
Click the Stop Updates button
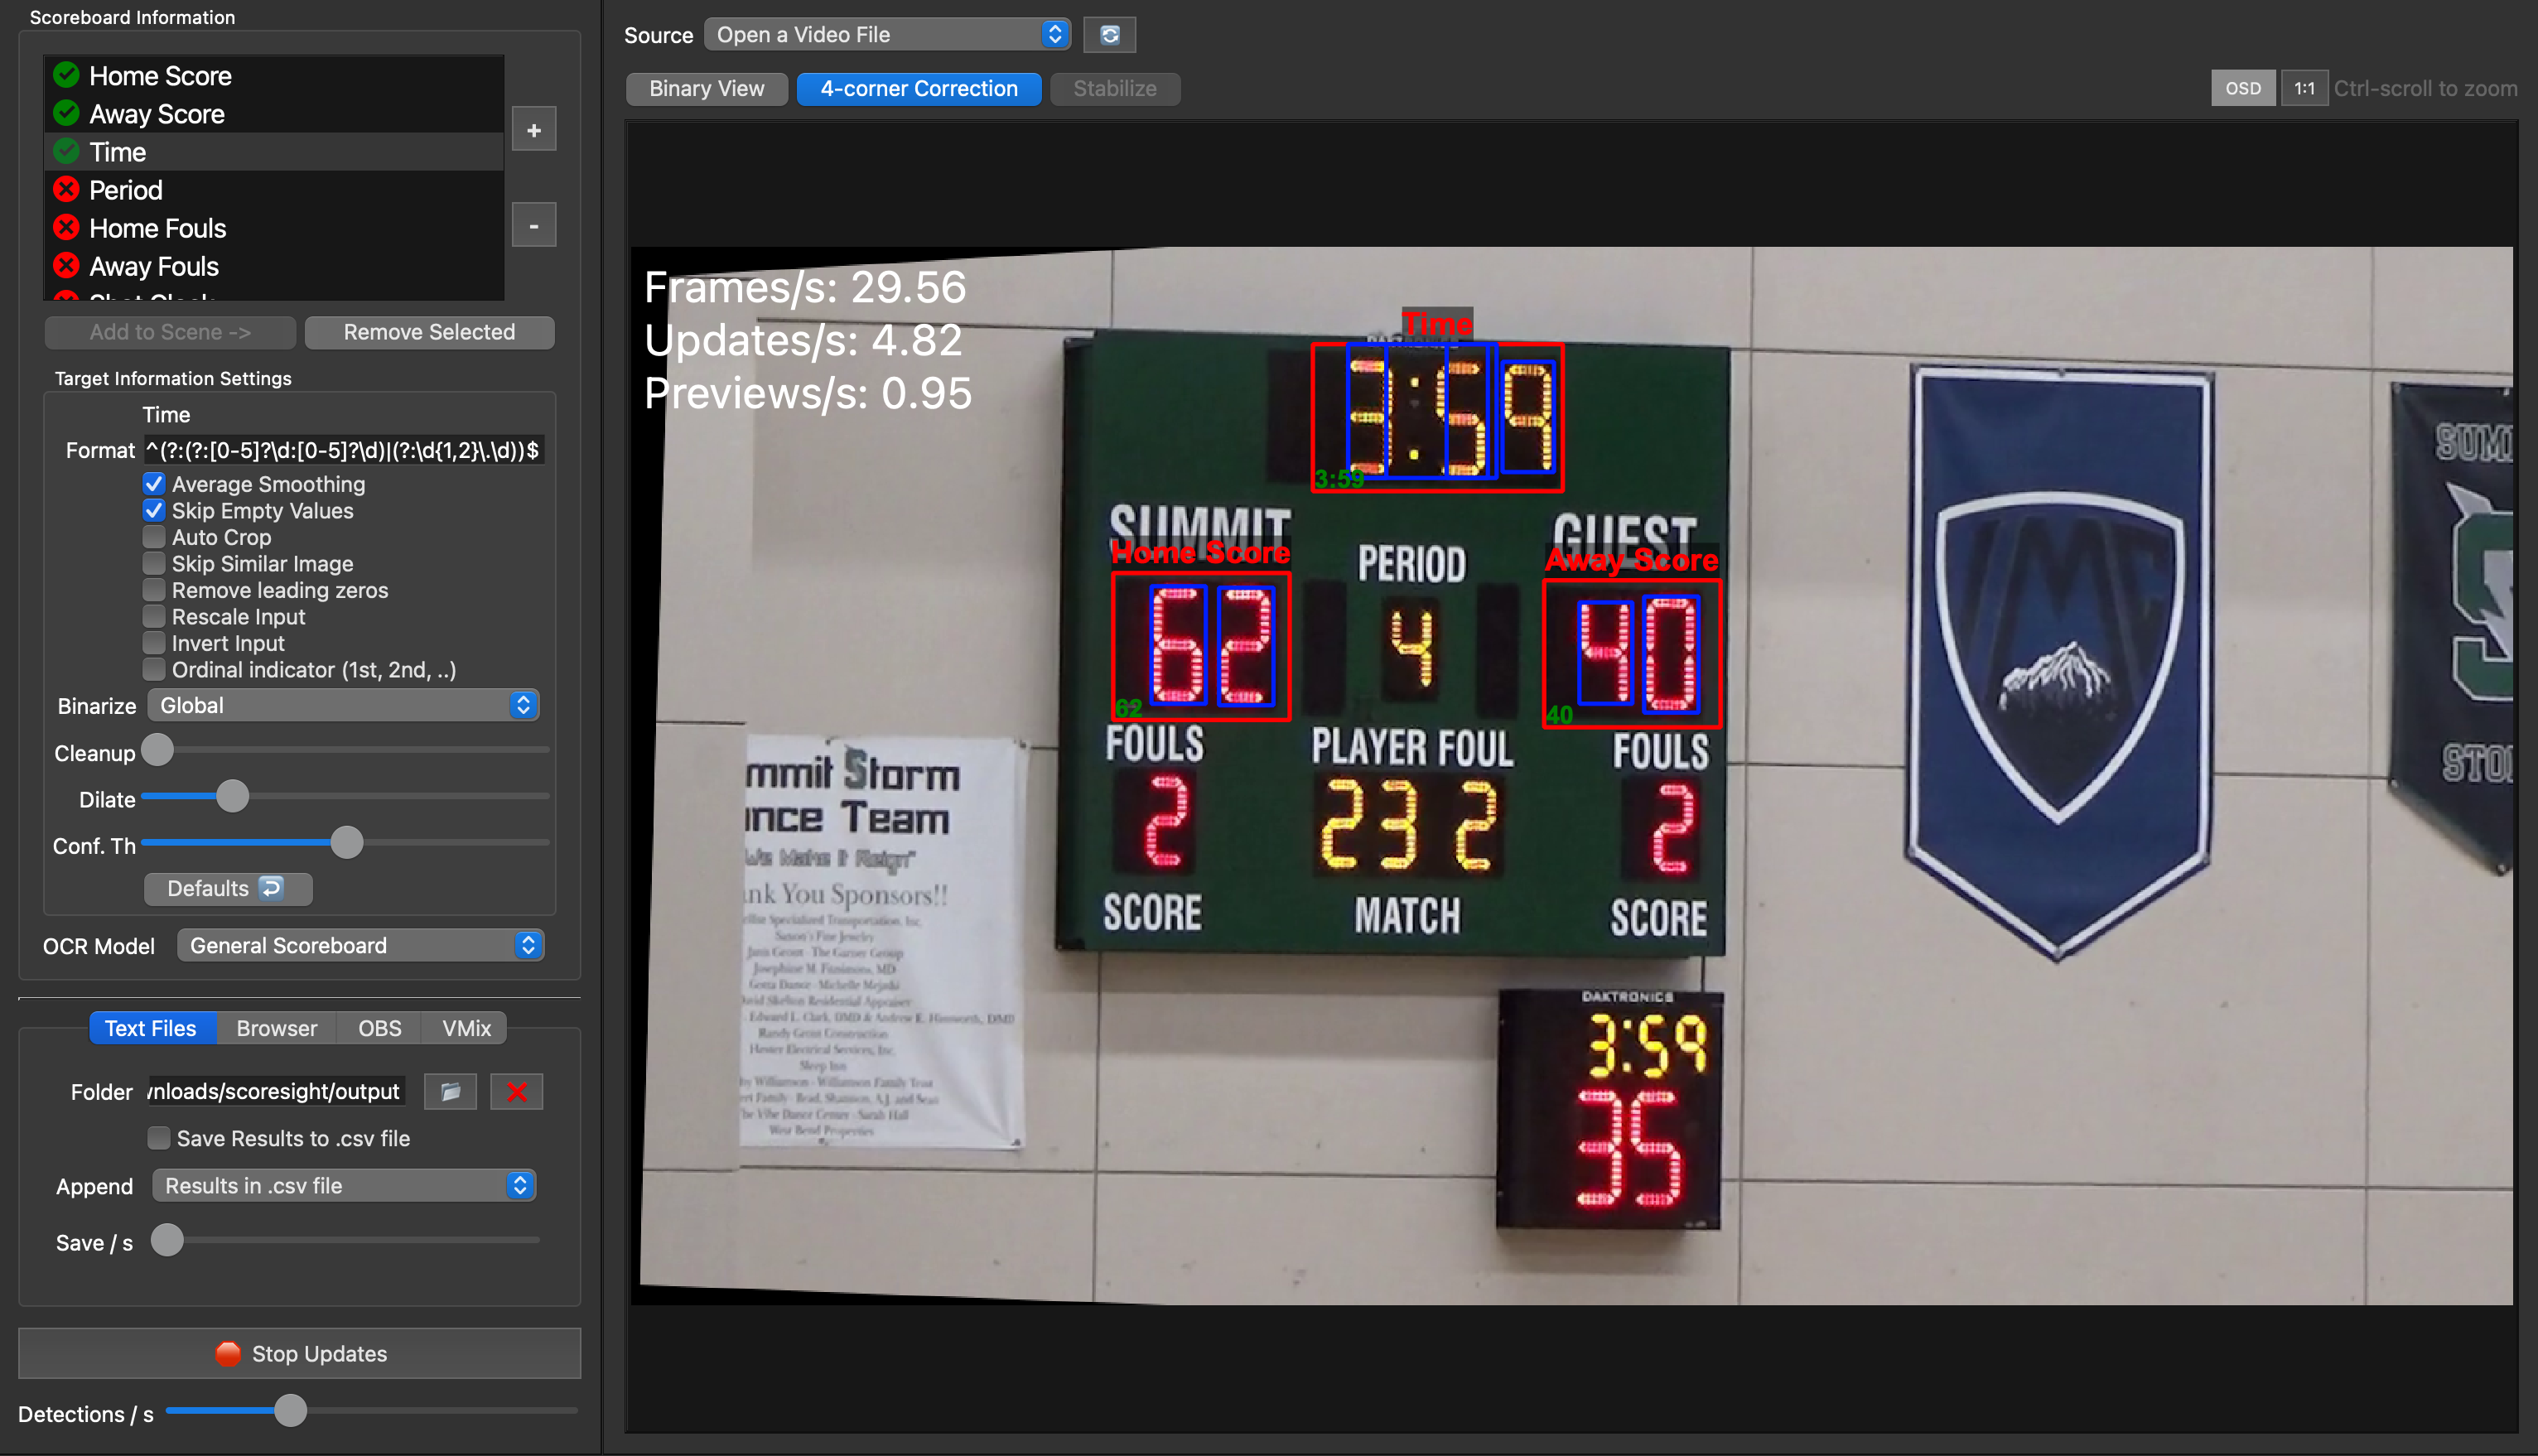pos(300,1353)
